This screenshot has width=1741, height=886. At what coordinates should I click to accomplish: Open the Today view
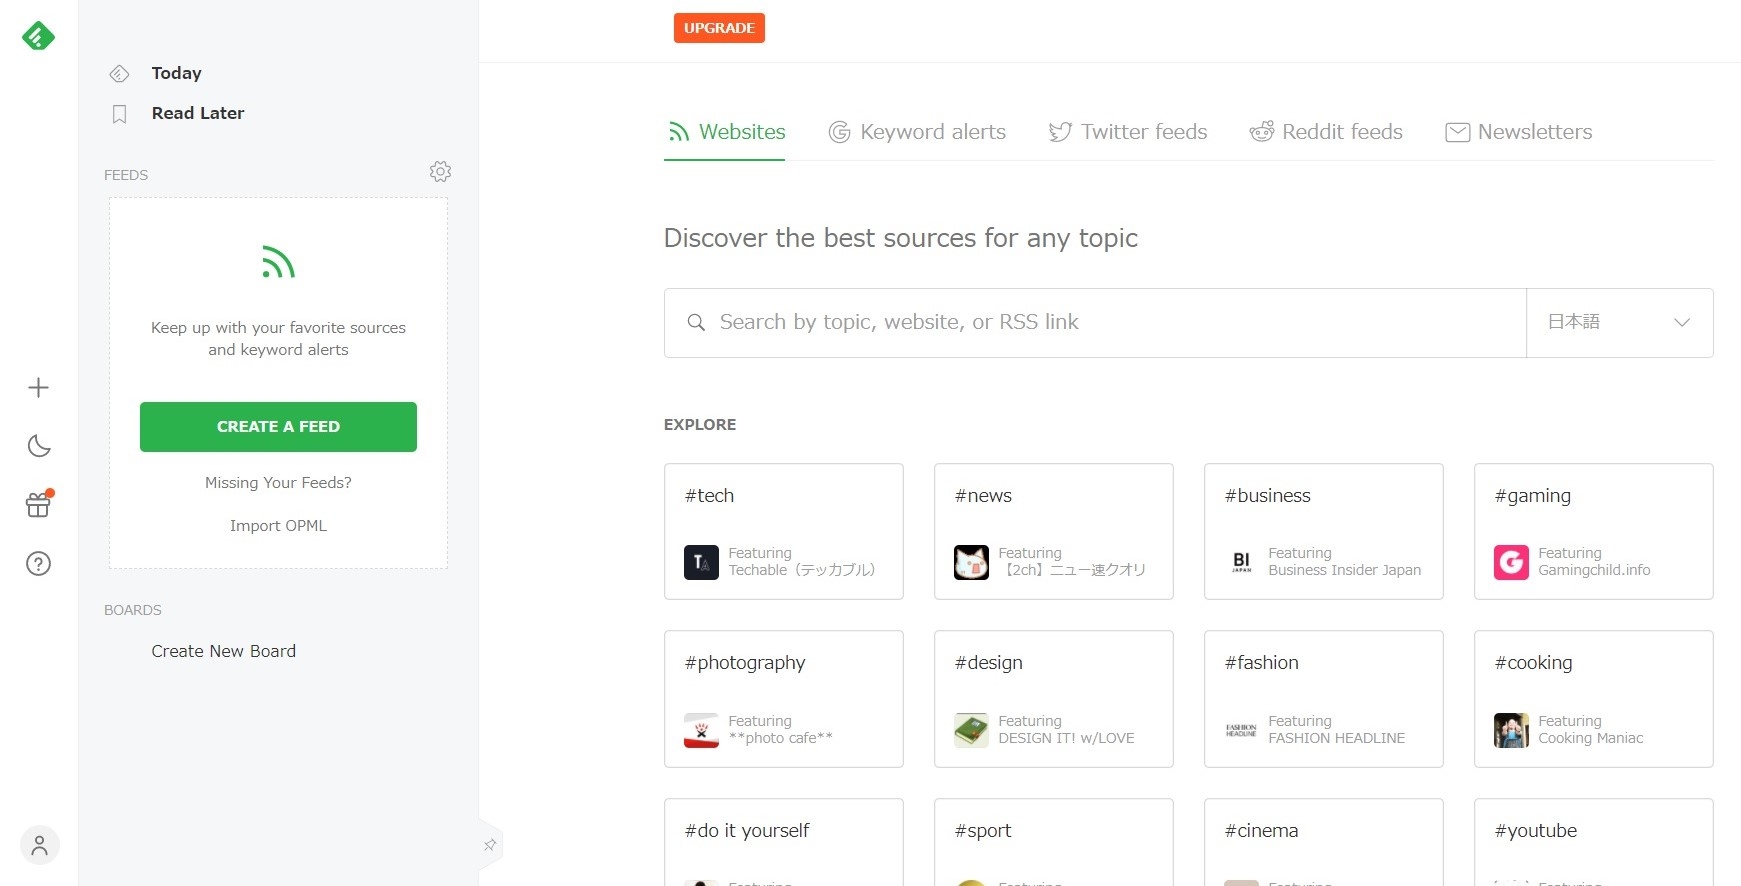pos(176,73)
